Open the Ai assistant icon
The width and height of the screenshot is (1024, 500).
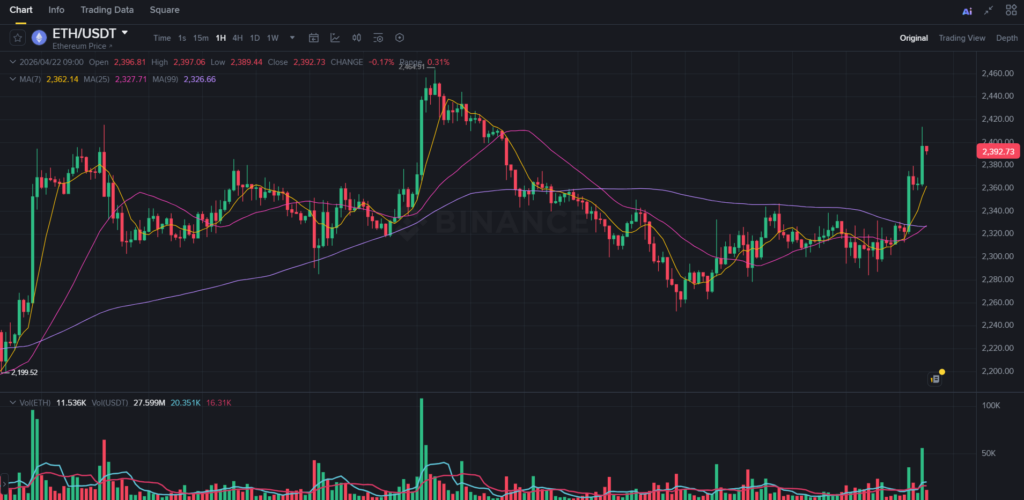(x=967, y=11)
